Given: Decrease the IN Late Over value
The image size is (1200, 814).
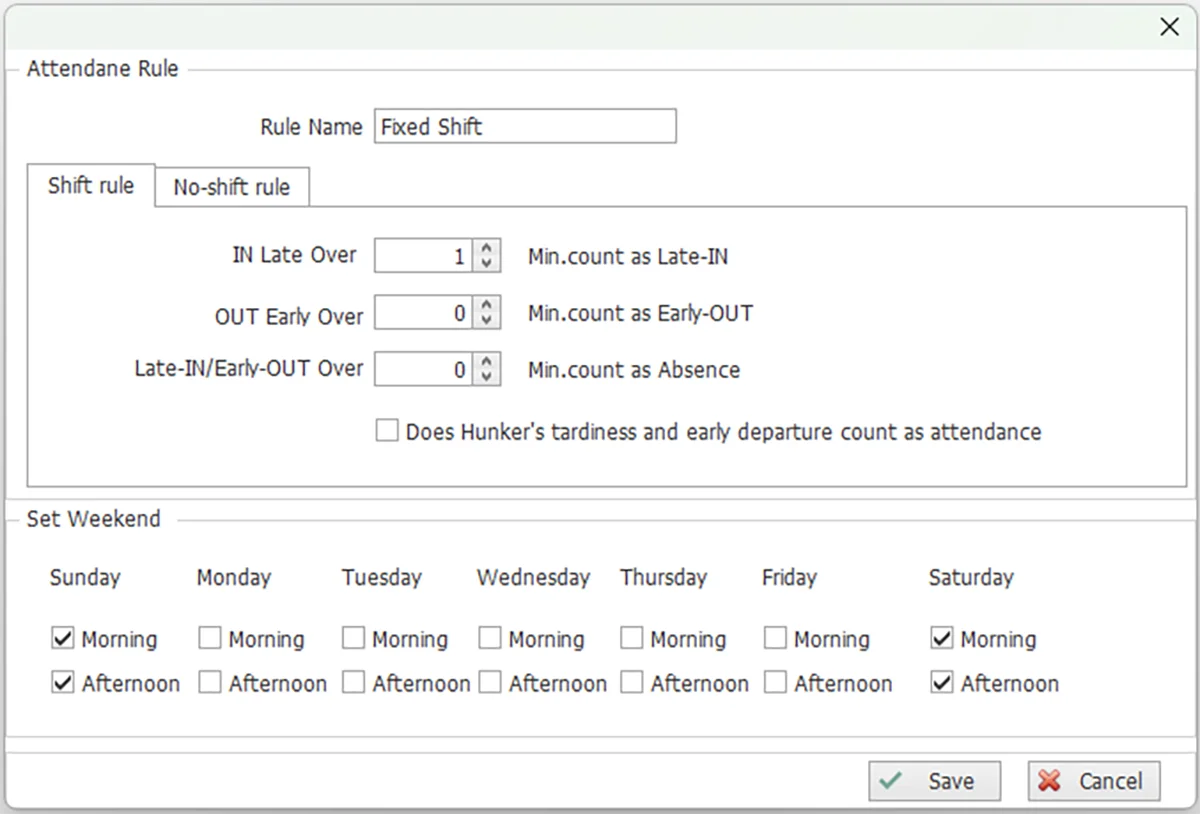Looking at the screenshot, I should point(486,264).
